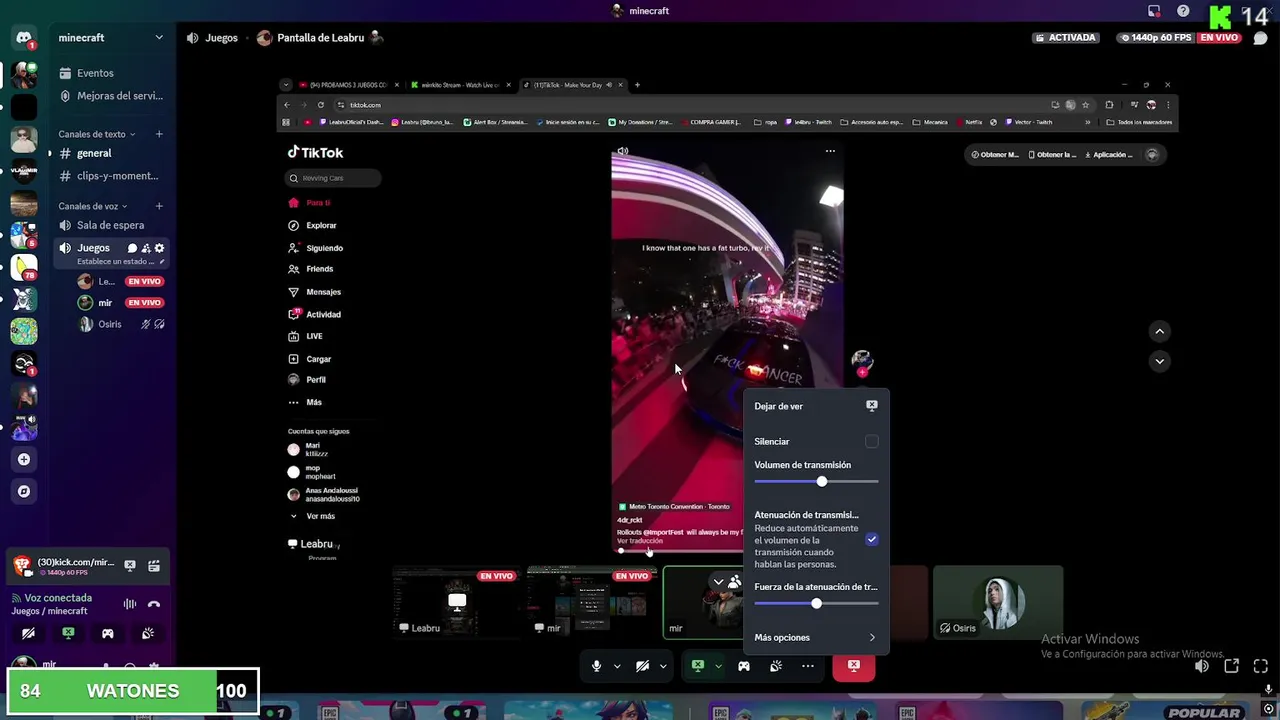Open the clips-y-moment text channel
The height and width of the screenshot is (720, 1280).
(x=112, y=176)
